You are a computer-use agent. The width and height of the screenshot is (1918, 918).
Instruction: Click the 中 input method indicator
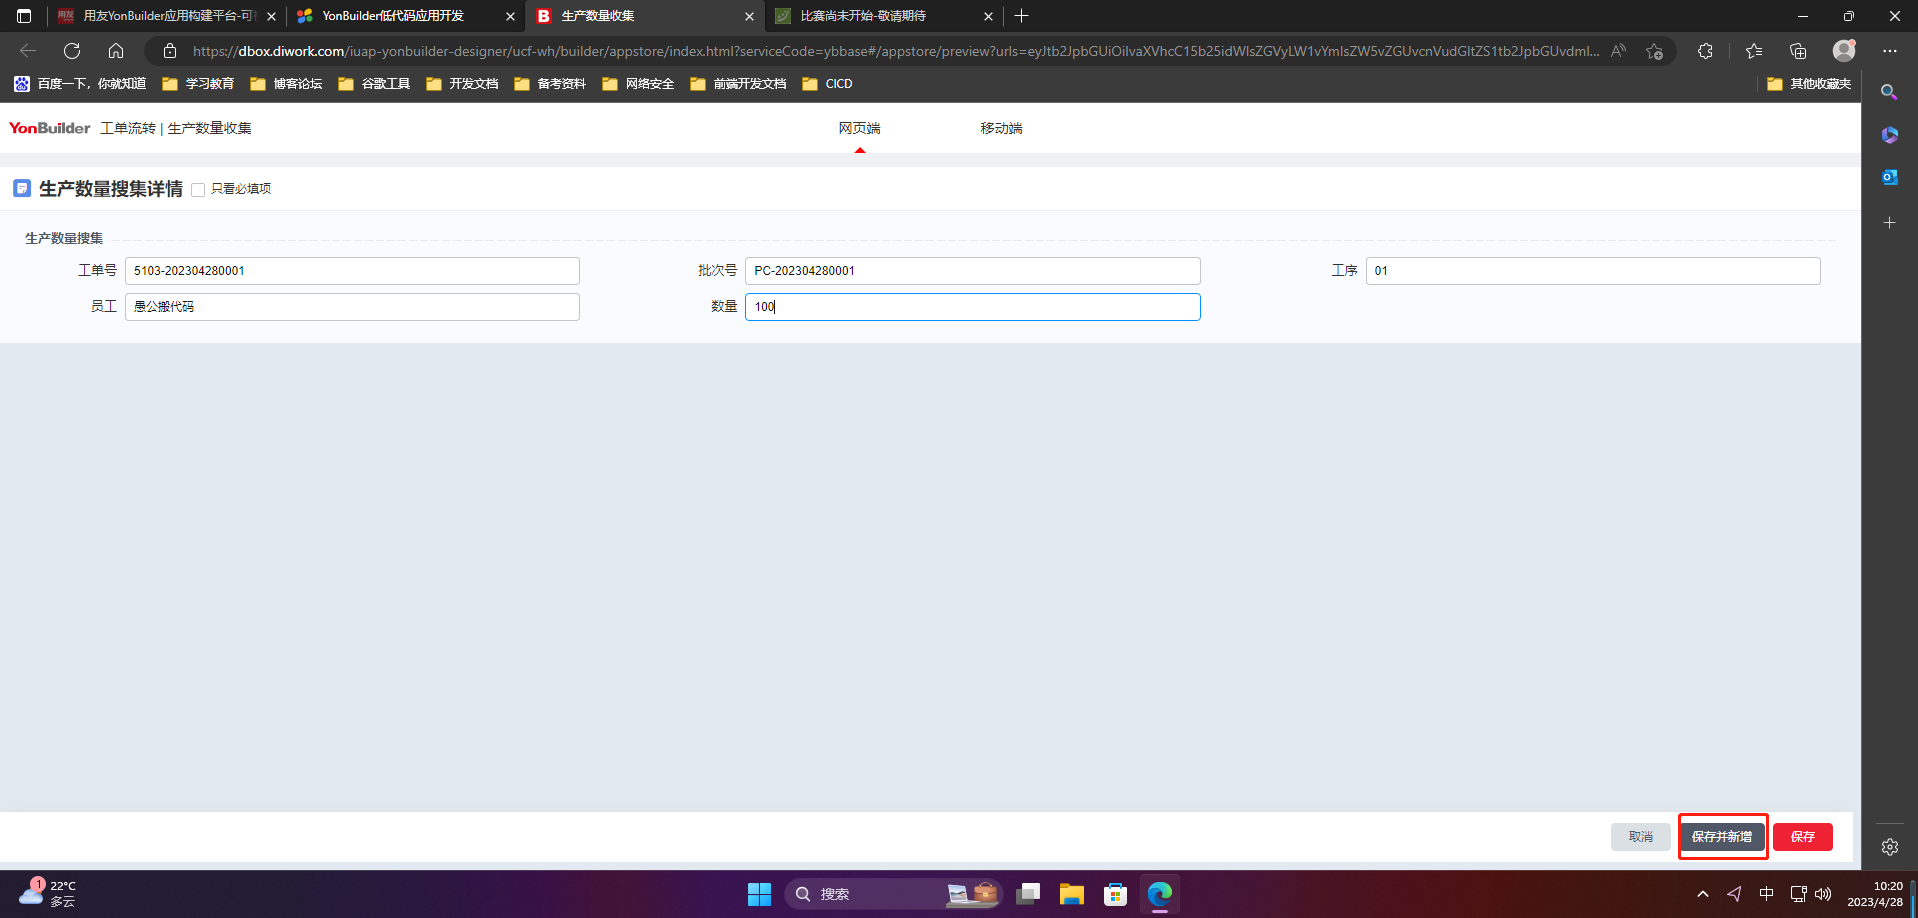click(x=1767, y=894)
